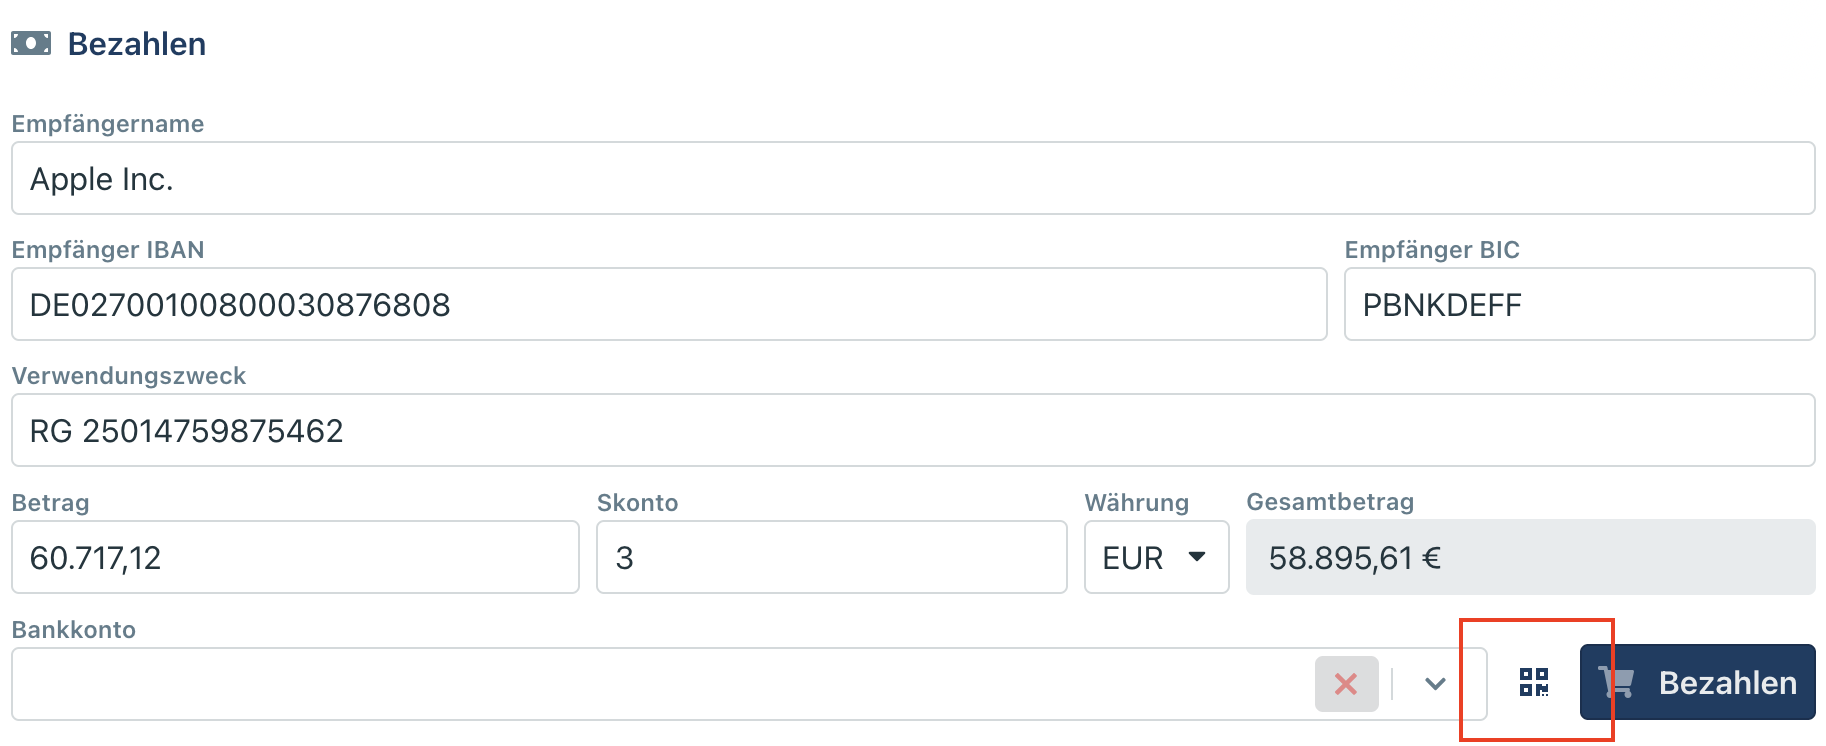The height and width of the screenshot is (746, 1826).
Task: Click the Bezahlen heading title at top
Action: pos(137,44)
